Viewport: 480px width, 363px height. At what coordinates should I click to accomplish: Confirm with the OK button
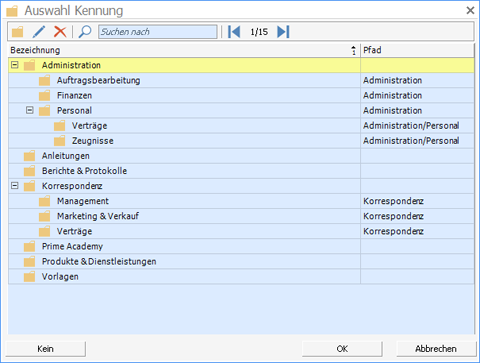point(342,349)
